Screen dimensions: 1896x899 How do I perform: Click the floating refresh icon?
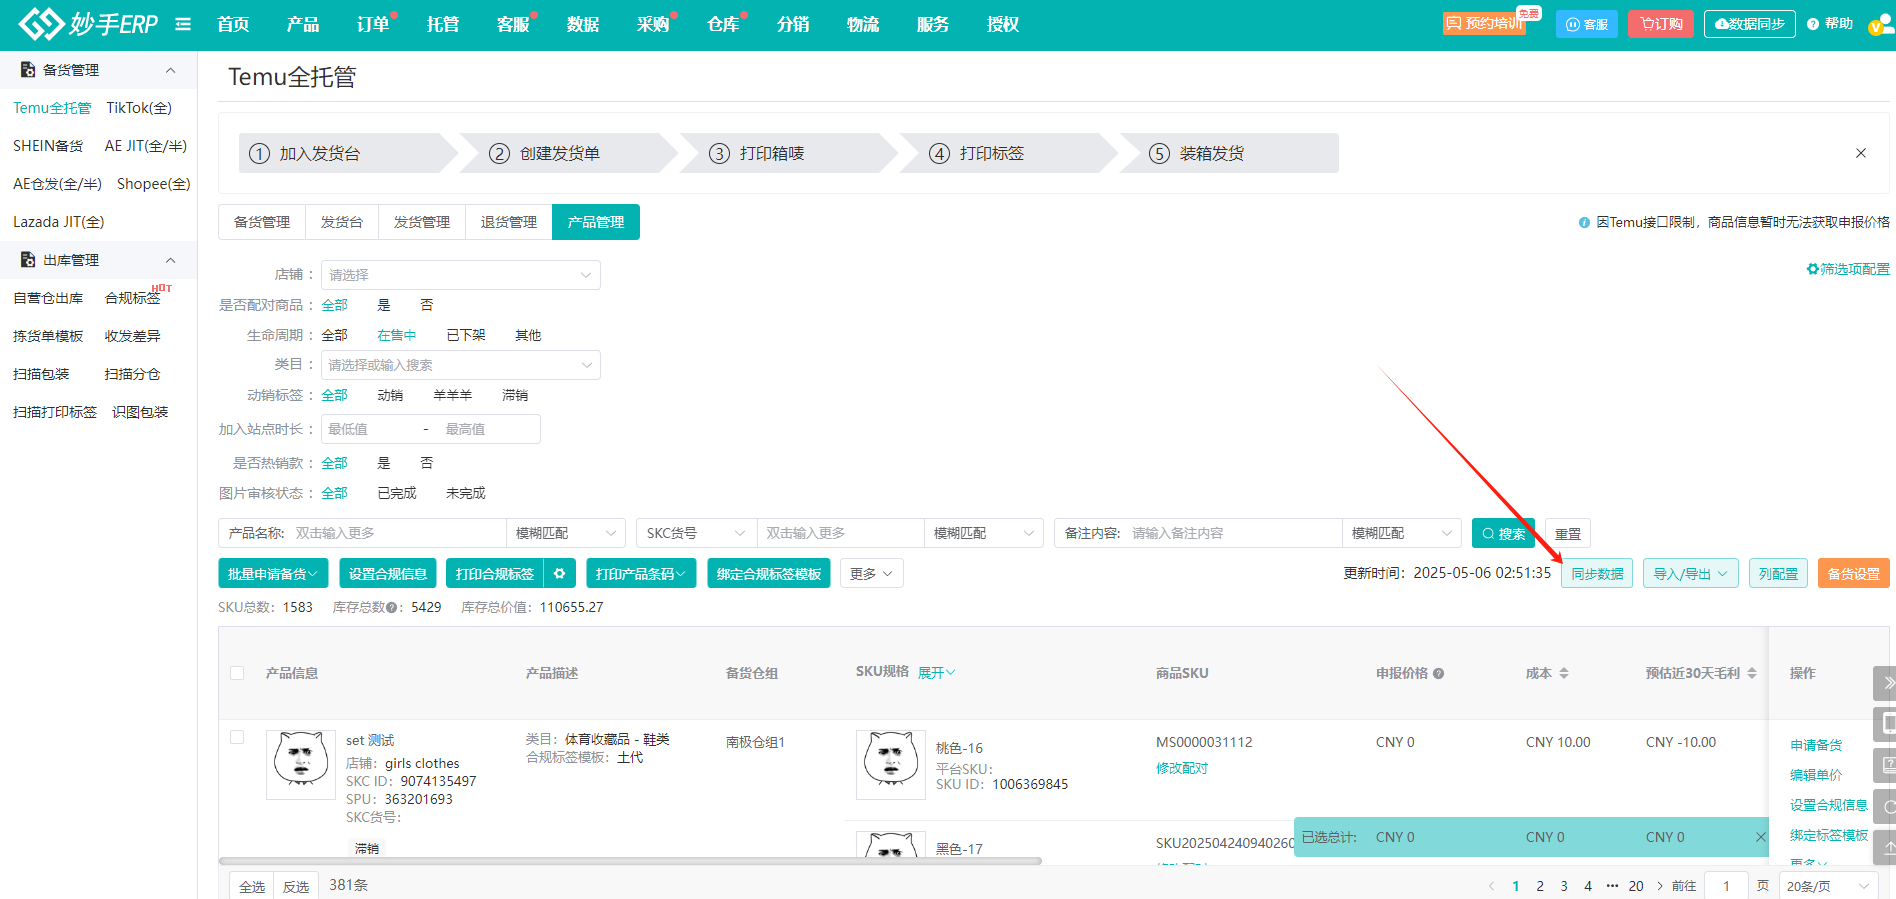click(x=1886, y=806)
